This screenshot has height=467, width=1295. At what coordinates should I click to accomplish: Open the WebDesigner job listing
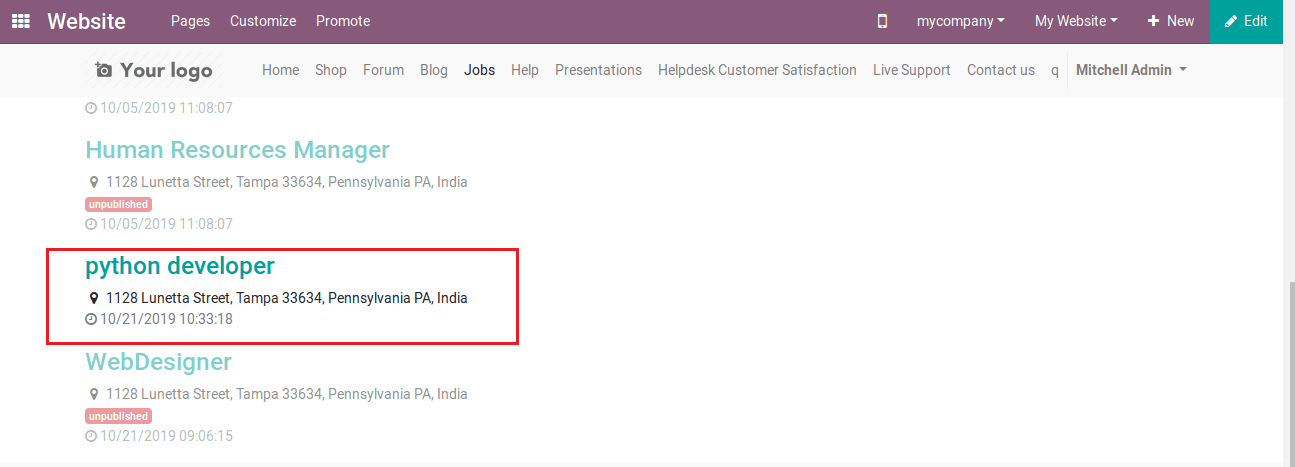(x=158, y=362)
